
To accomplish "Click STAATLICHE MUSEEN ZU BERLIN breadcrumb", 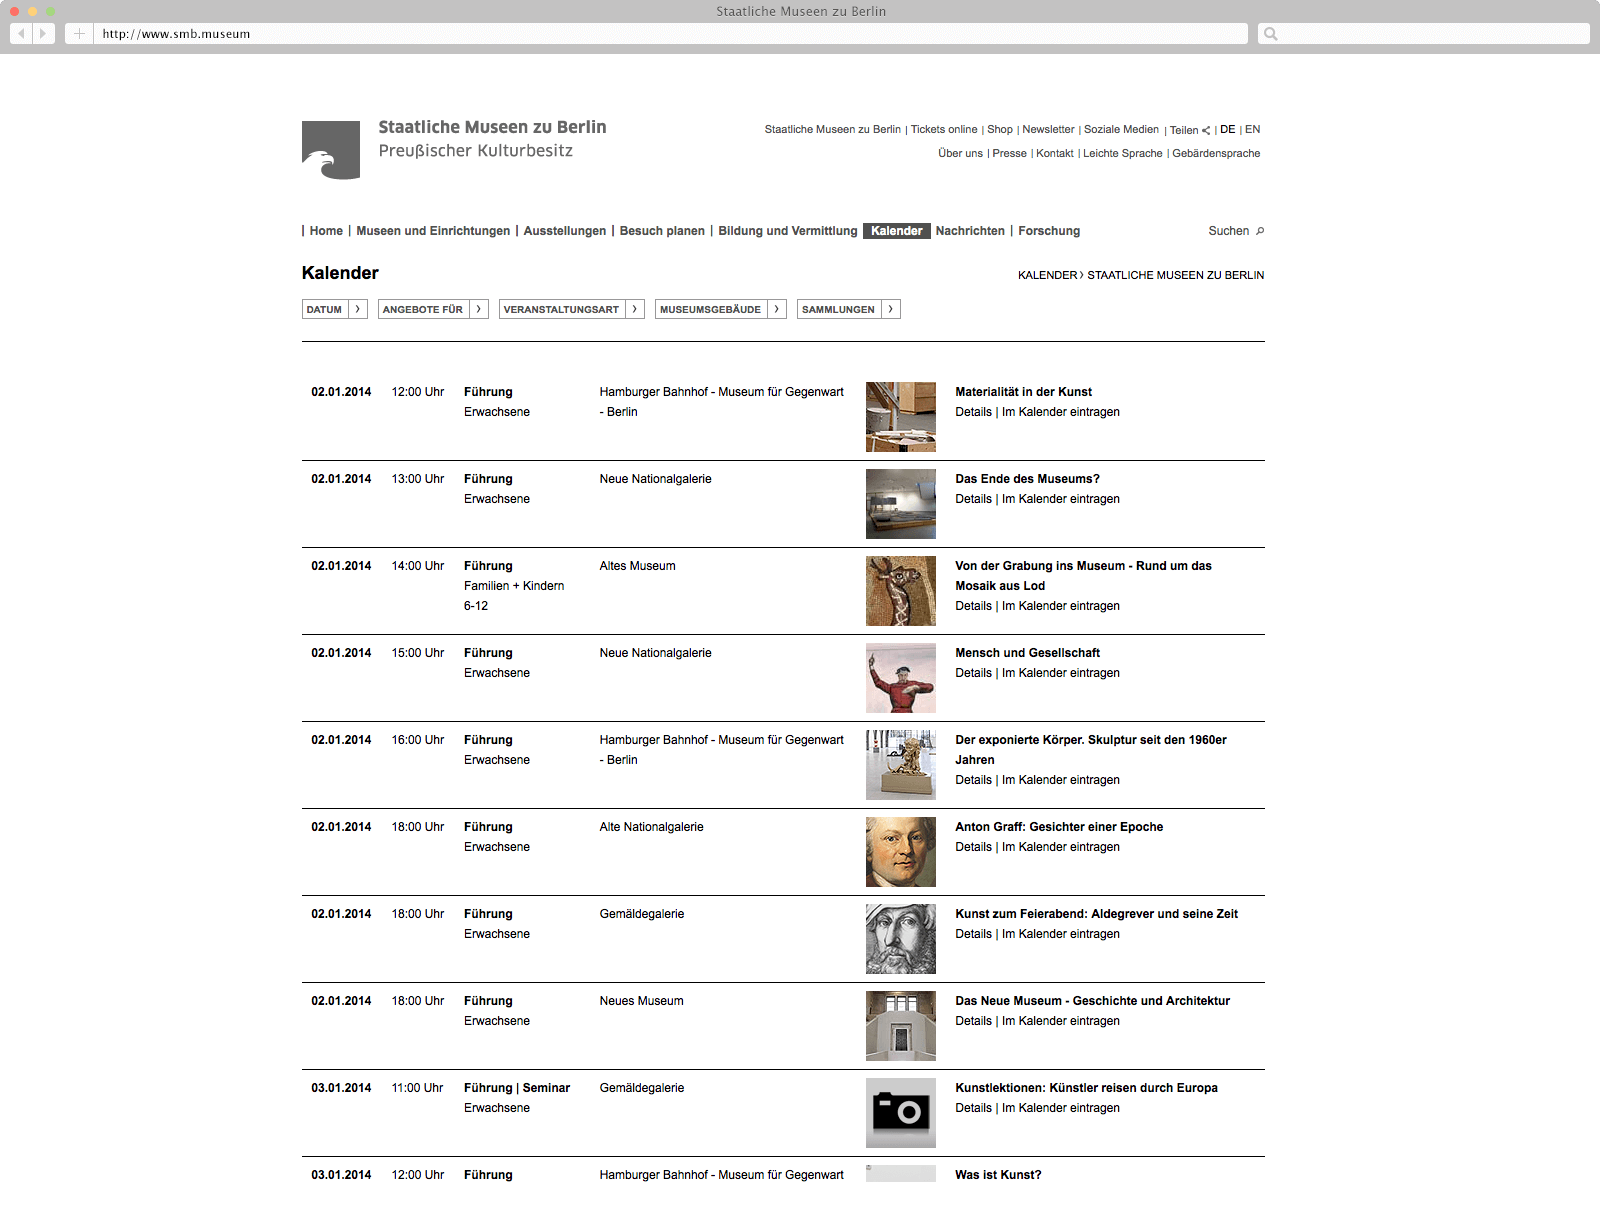I will [x=1176, y=275].
